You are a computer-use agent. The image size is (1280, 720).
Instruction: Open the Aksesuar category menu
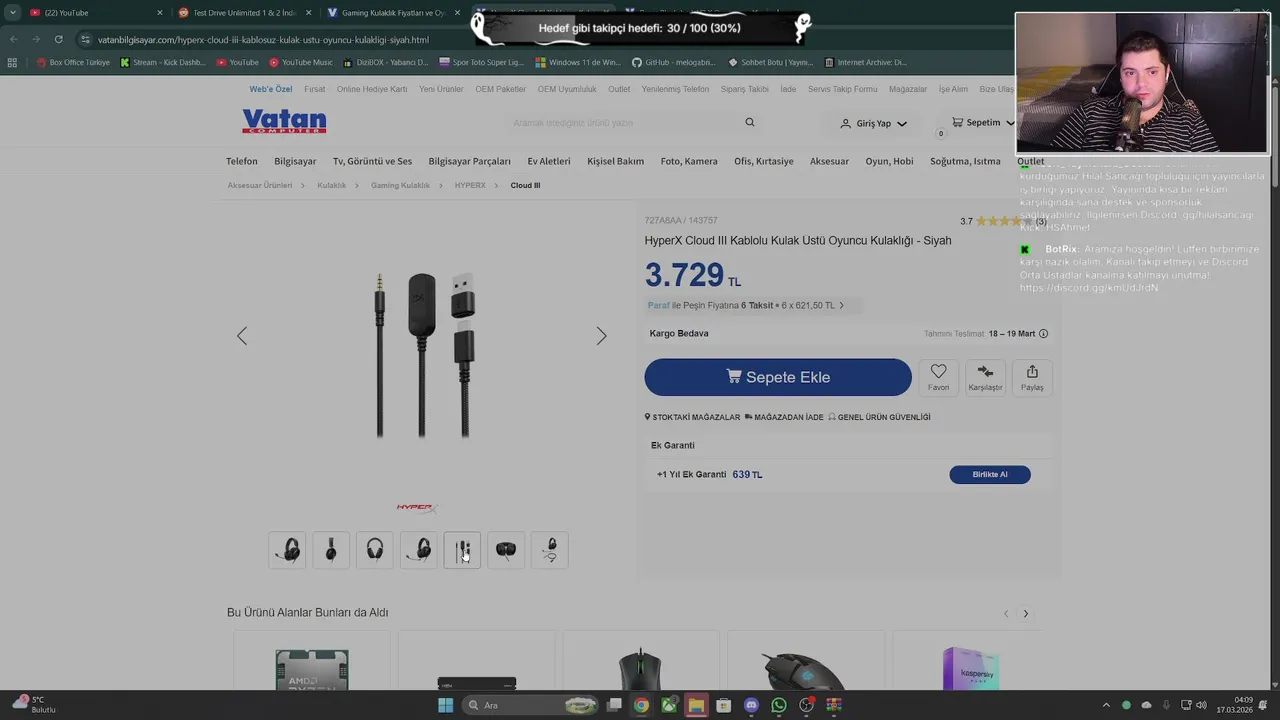pyautogui.click(x=829, y=161)
